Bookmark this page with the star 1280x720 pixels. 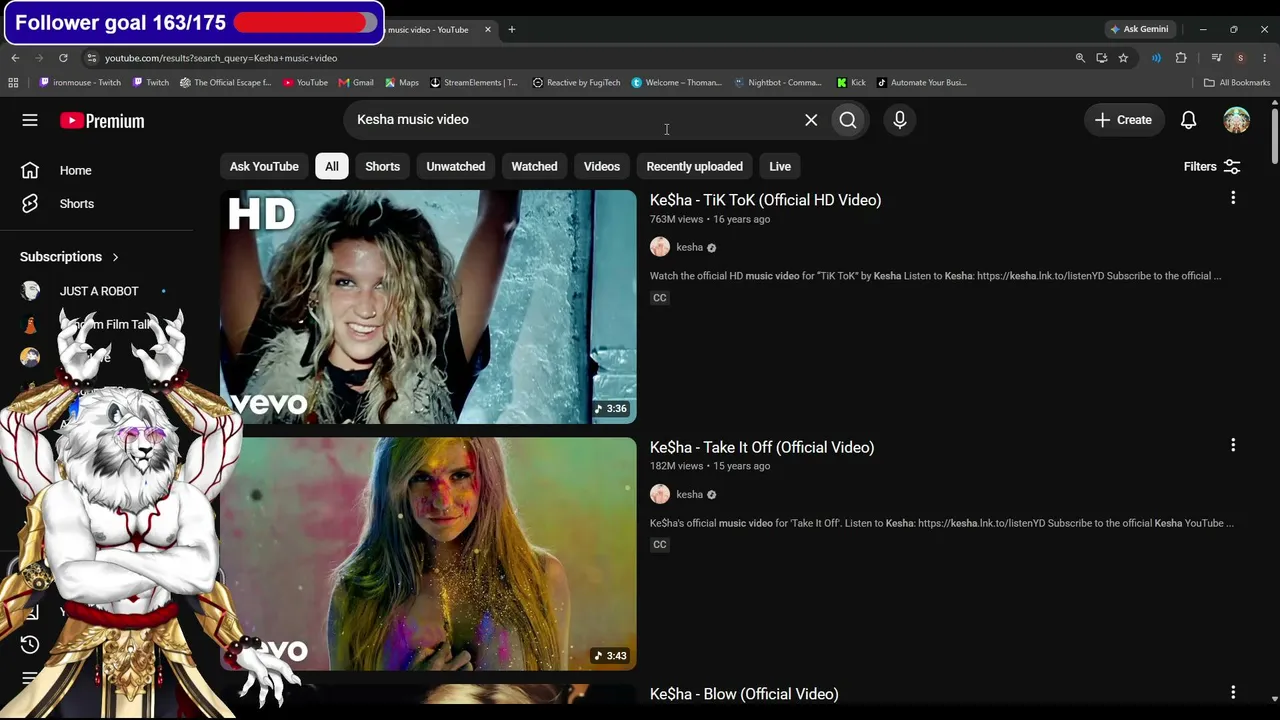coord(1123,58)
